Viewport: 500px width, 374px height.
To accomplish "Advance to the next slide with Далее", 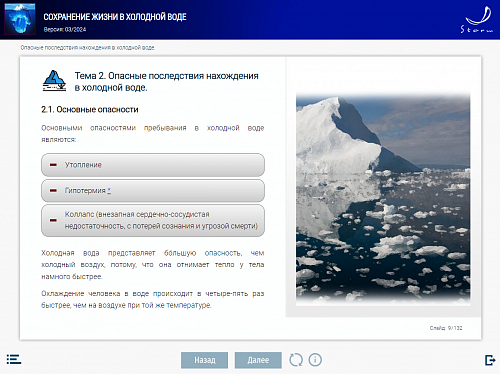I will click(258, 360).
